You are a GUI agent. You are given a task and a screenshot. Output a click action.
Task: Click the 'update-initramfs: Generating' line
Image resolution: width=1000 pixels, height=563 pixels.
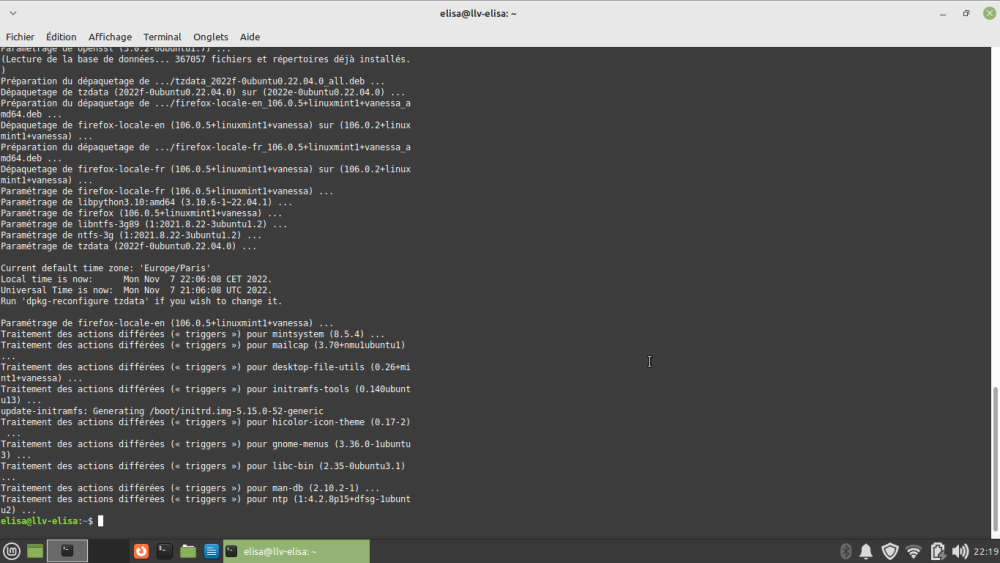[x=162, y=411]
